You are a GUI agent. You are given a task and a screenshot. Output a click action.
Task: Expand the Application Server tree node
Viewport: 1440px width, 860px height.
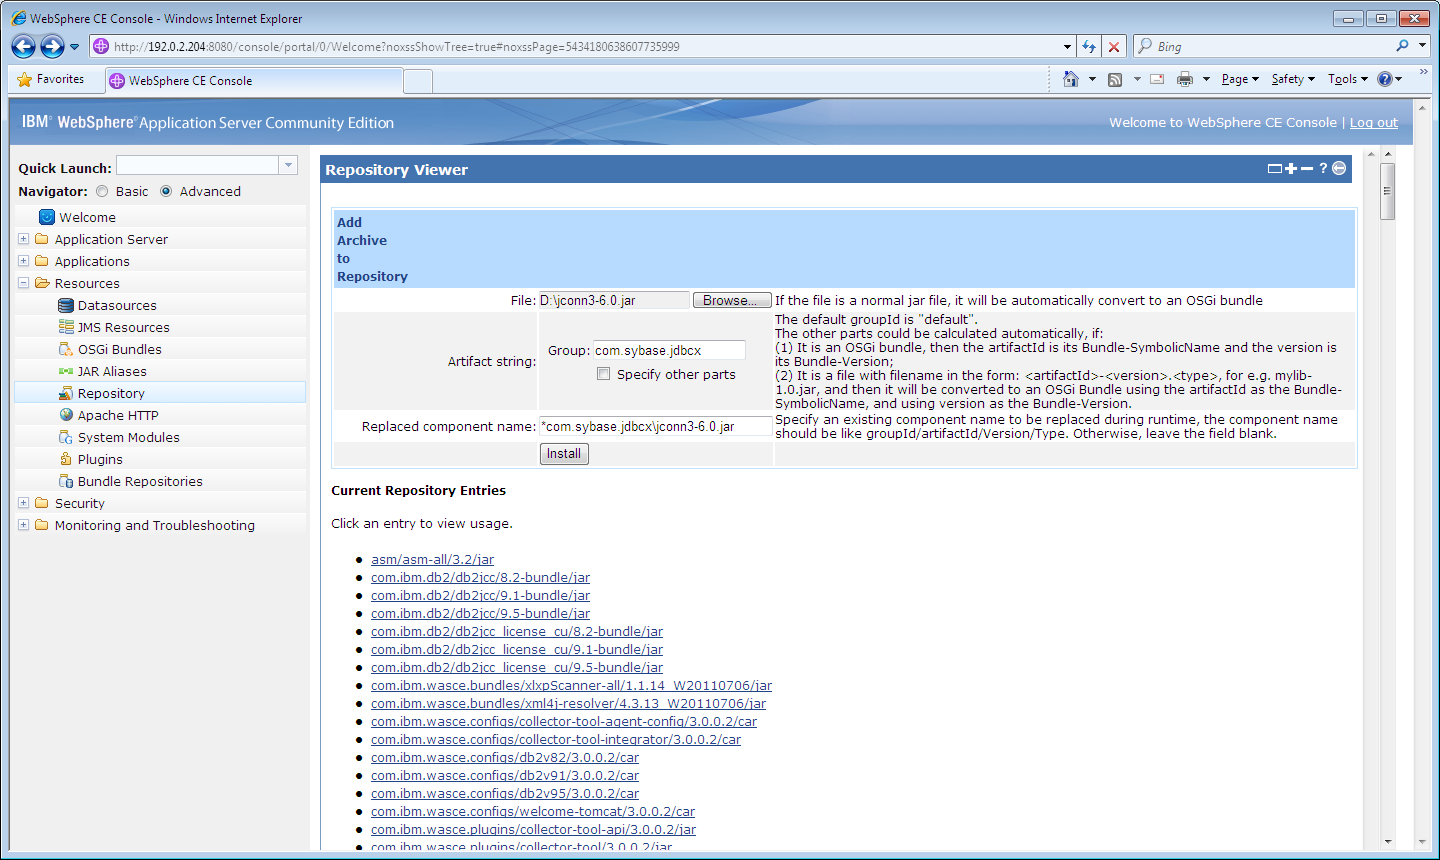(23, 239)
